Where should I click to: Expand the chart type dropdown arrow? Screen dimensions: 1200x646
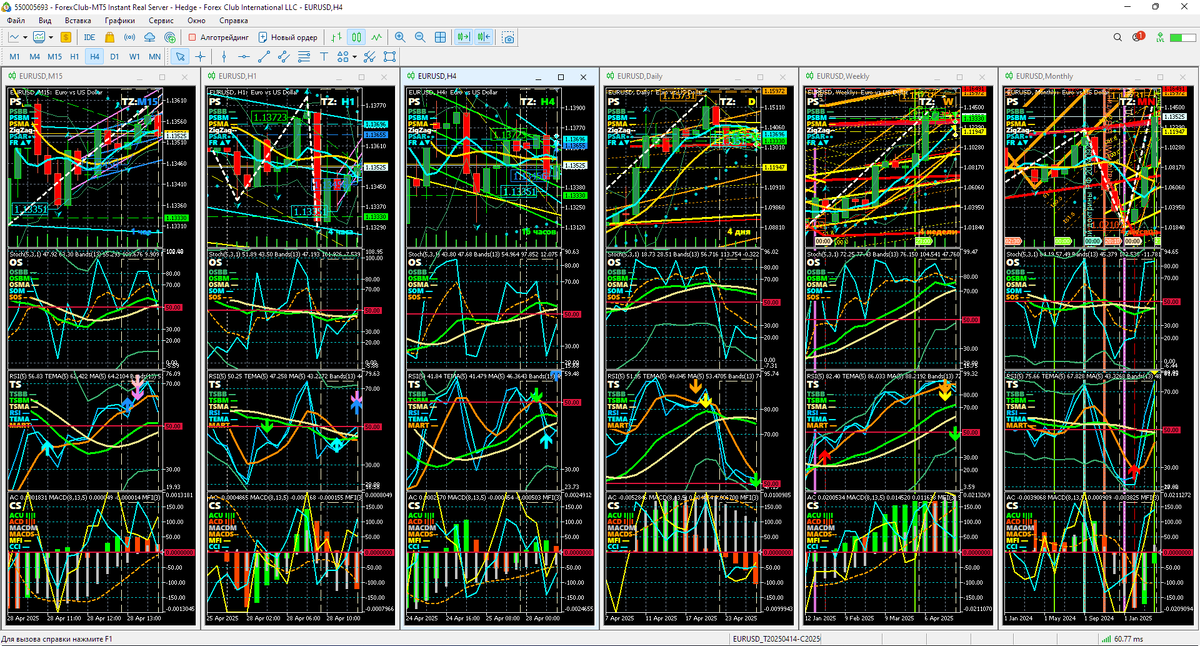25,37
